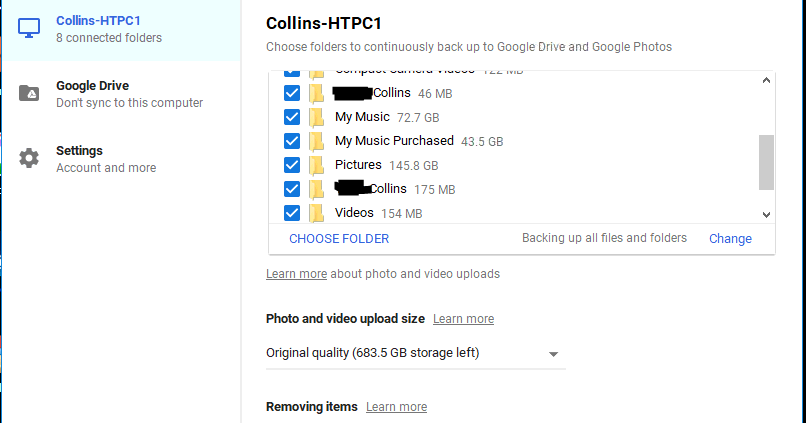
Task: Open the upload size quality dropdown
Action: click(415, 354)
